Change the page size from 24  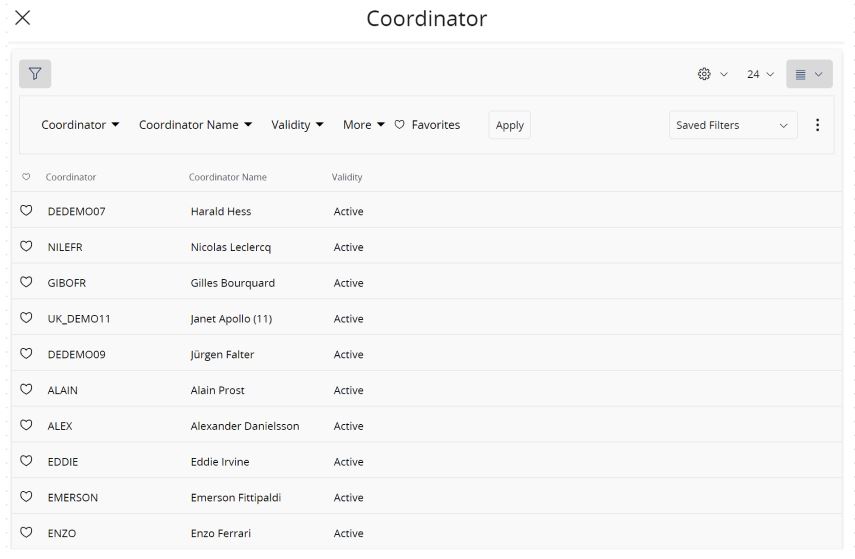click(760, 75)
